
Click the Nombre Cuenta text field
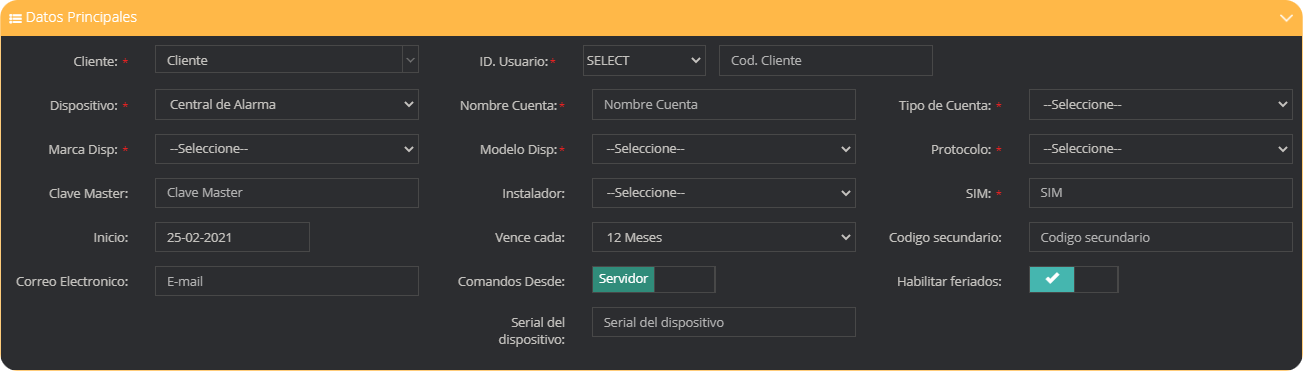point(724,104)
